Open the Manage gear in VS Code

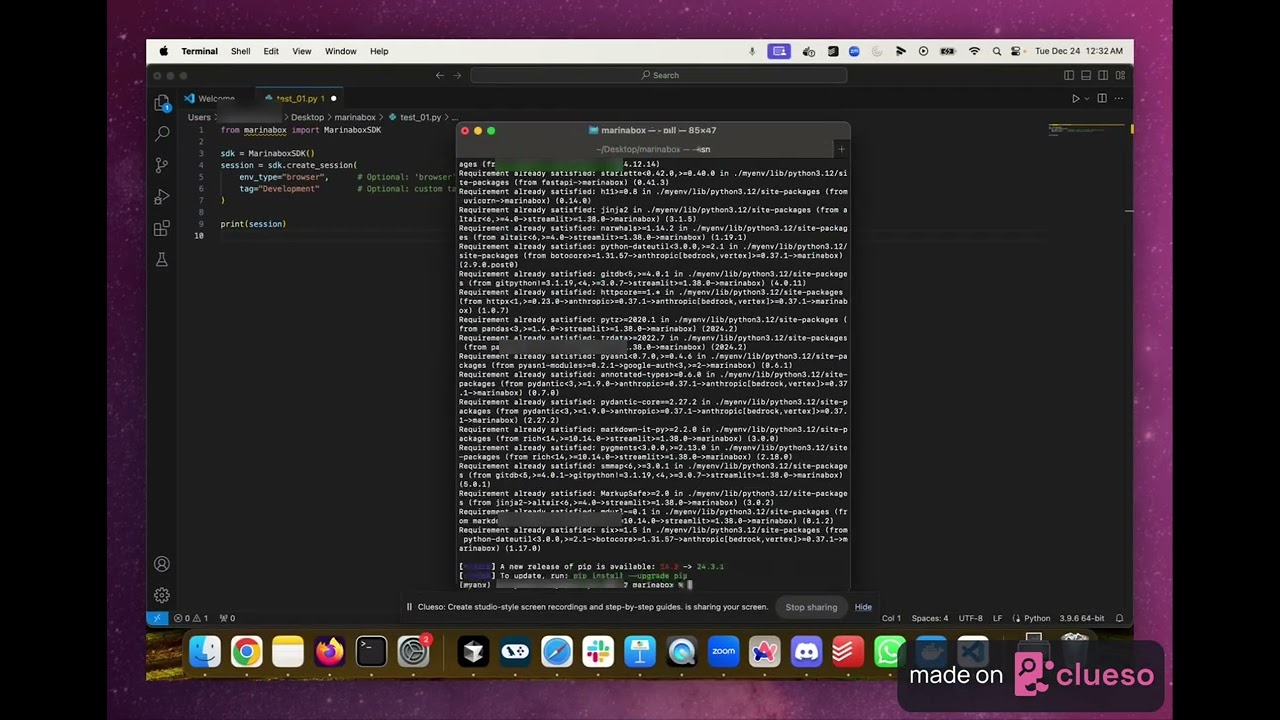[162, 595]
